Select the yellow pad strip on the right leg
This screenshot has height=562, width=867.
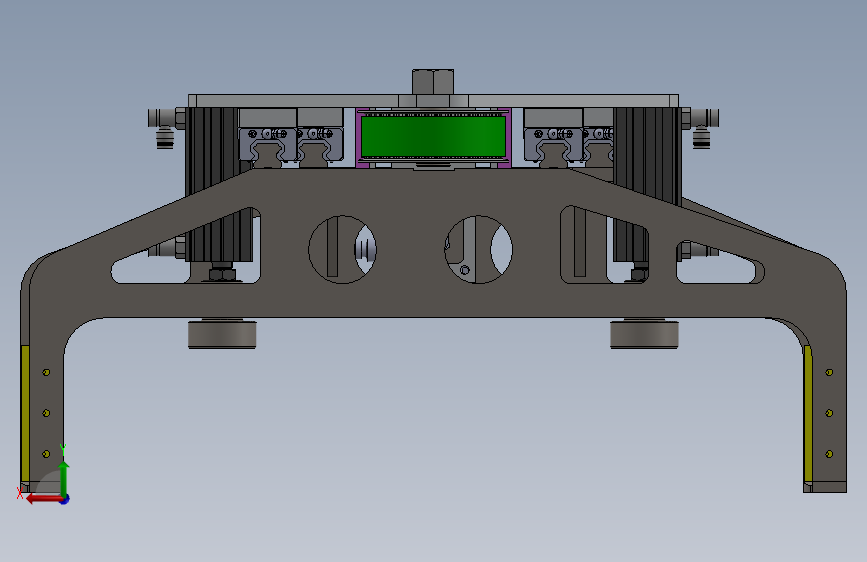point(808,414)
